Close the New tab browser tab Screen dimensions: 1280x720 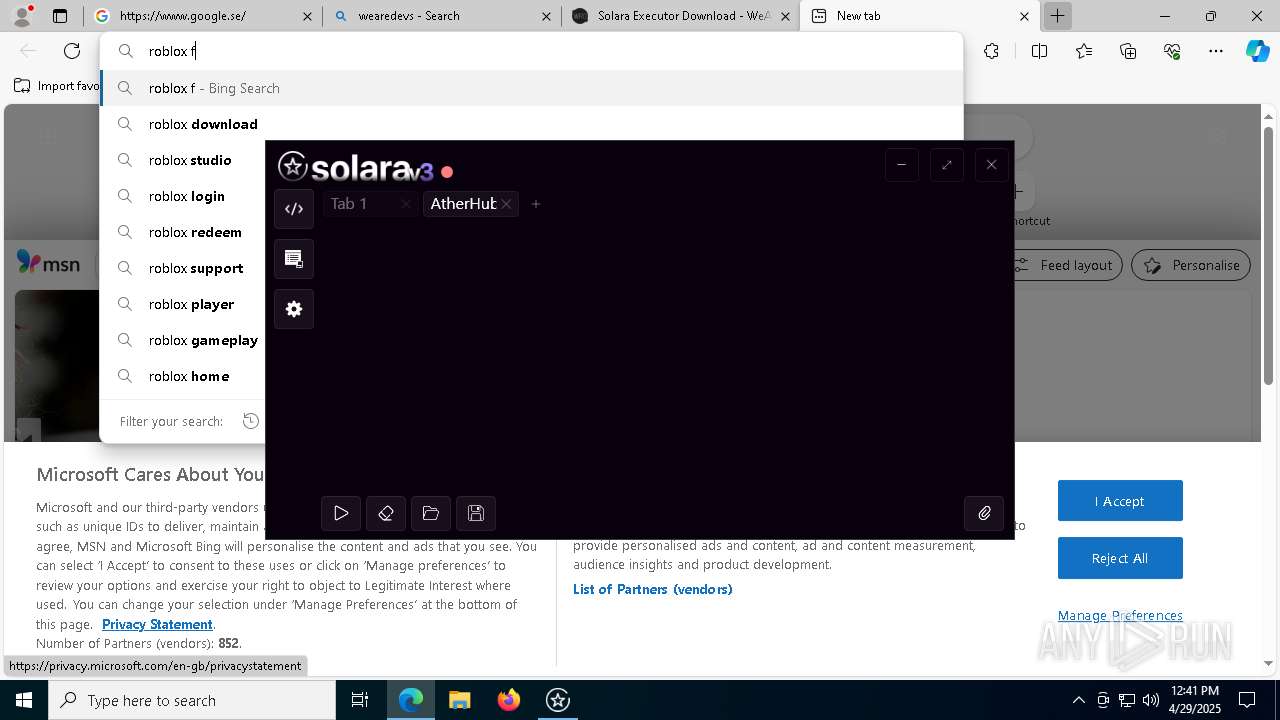click(1024, 16)
